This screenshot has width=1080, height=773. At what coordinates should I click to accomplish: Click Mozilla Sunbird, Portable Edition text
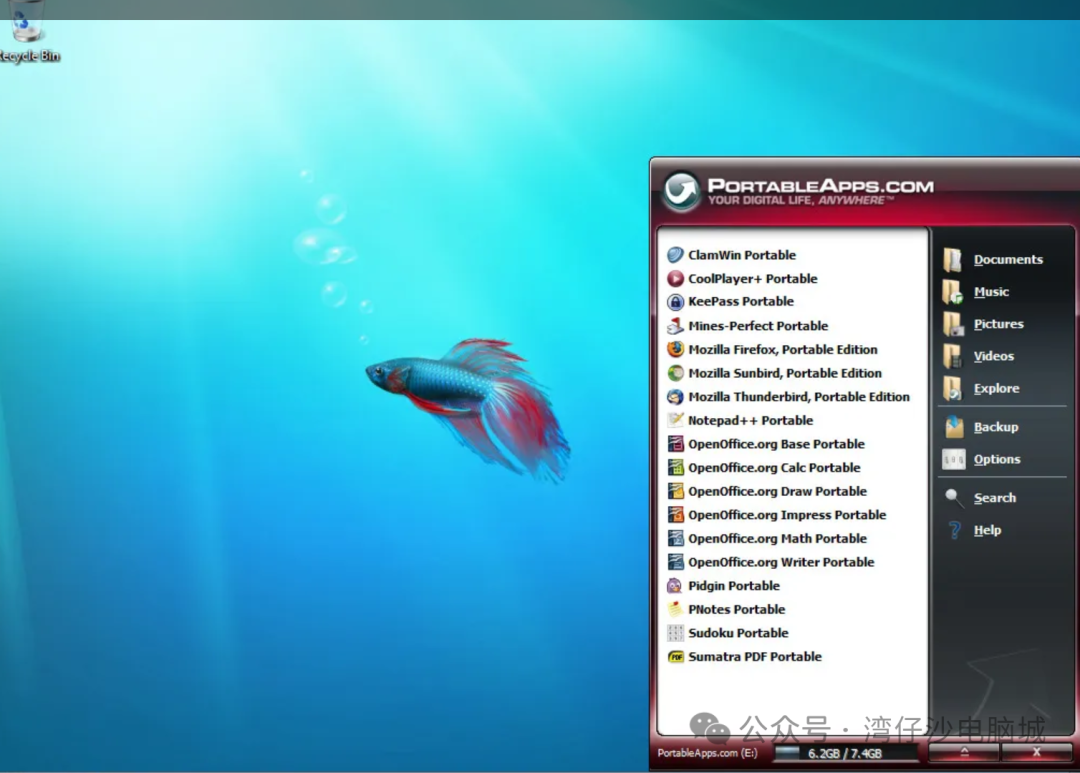tap(785, 373)
